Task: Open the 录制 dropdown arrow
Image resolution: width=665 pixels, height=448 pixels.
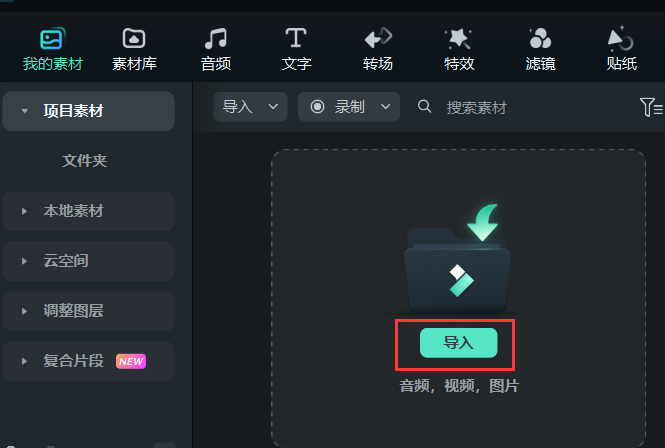Action: (x=385, y=106)
